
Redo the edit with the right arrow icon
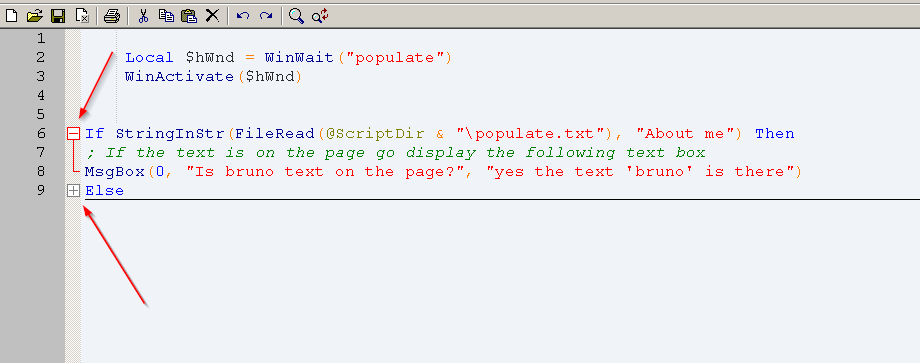click(x=266, y=16)
